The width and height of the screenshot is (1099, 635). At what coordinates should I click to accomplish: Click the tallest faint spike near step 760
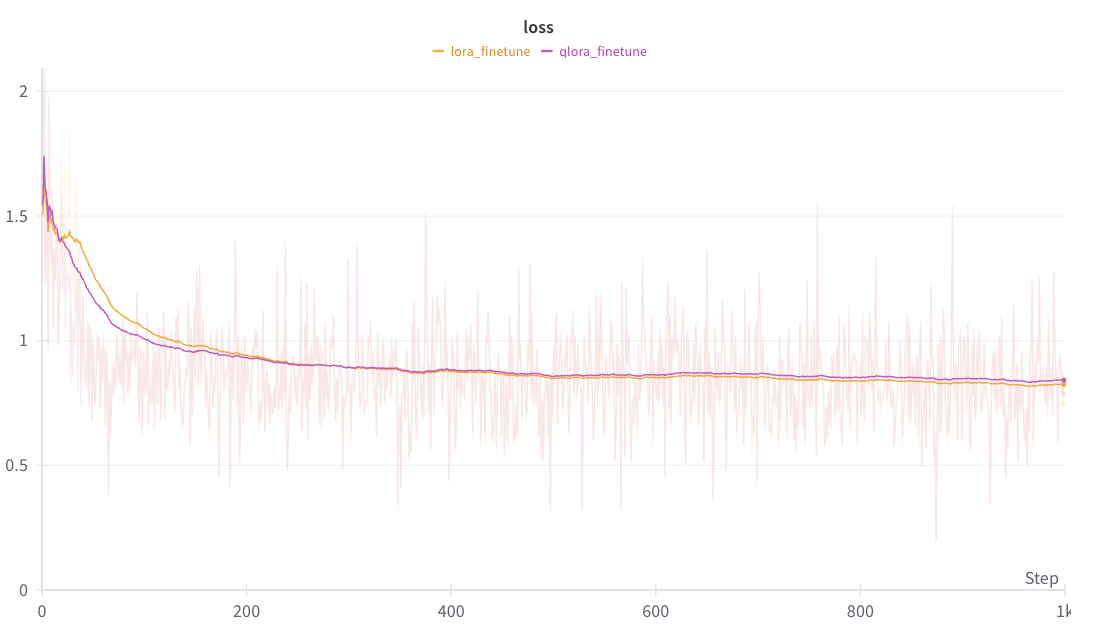817,203
